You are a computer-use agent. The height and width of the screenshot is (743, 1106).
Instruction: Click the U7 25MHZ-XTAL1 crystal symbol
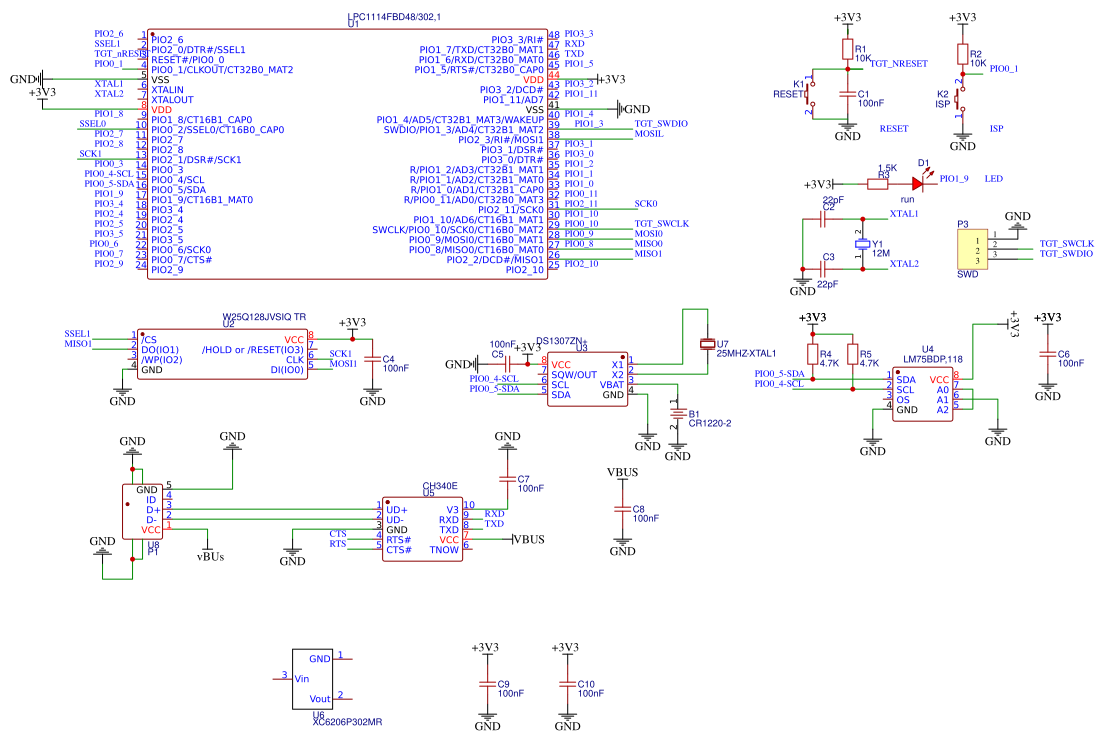point(707,344)
